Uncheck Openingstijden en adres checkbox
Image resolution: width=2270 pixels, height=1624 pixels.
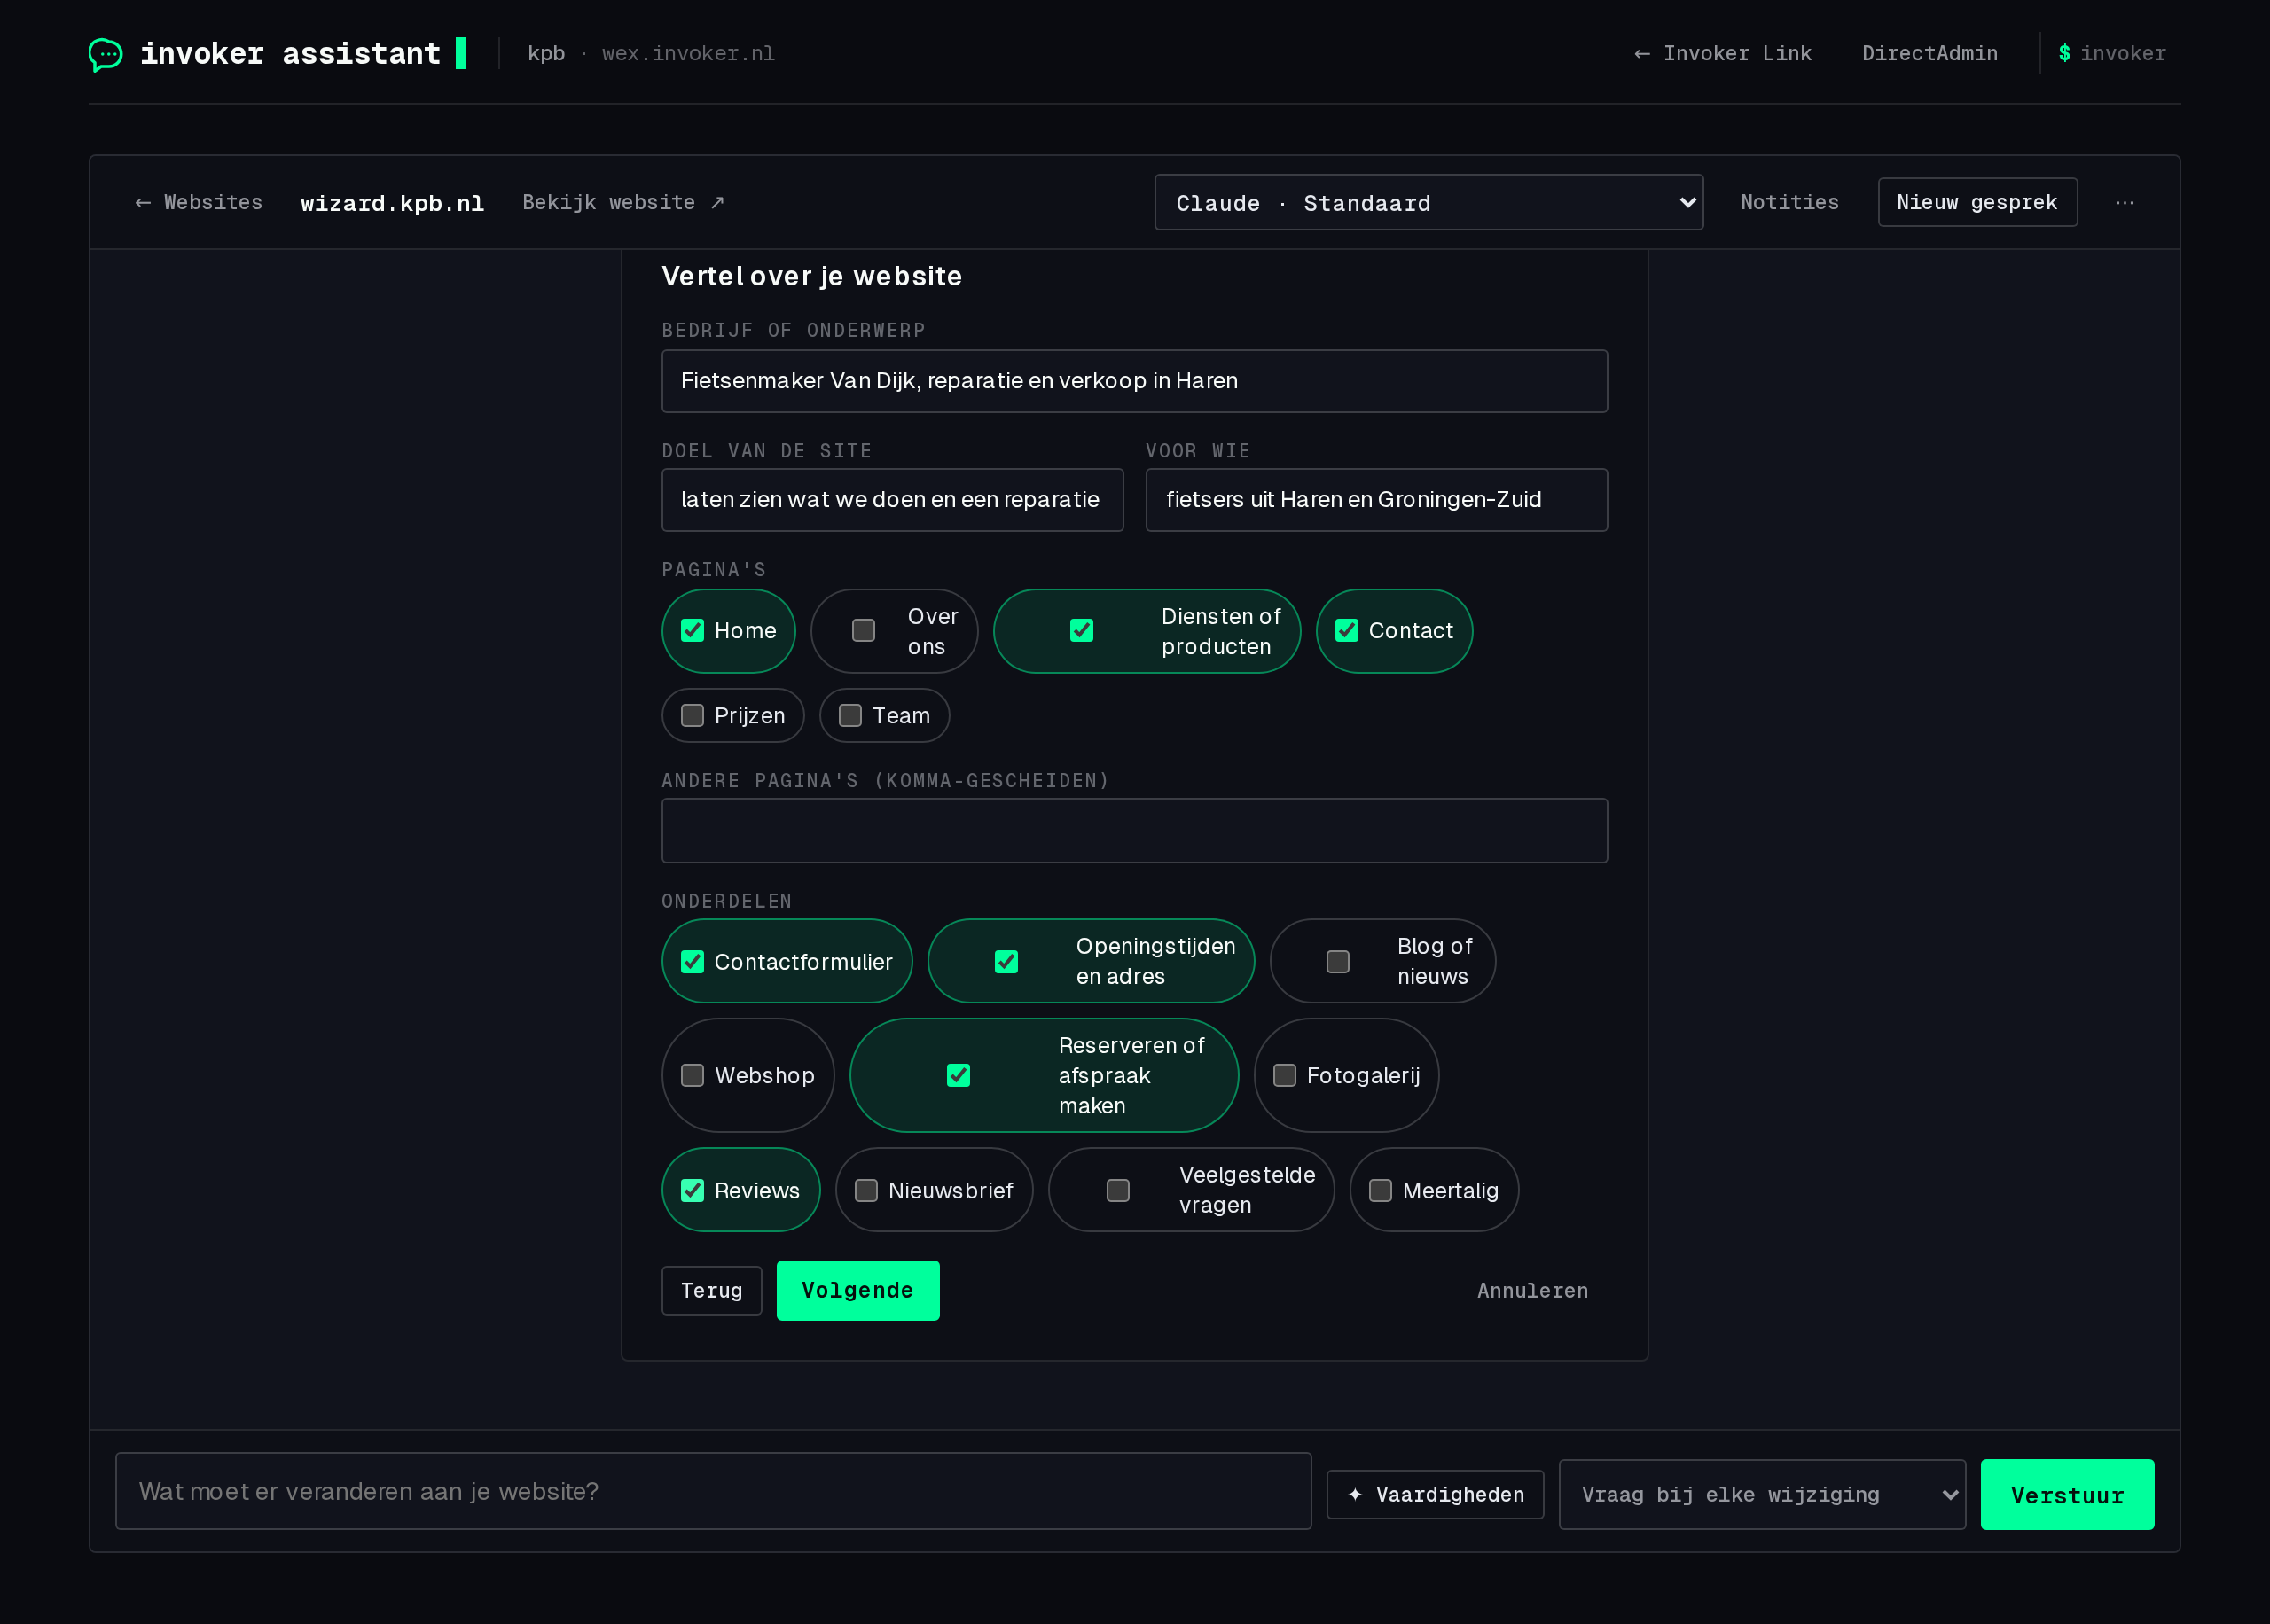(x=1006, y=962)
